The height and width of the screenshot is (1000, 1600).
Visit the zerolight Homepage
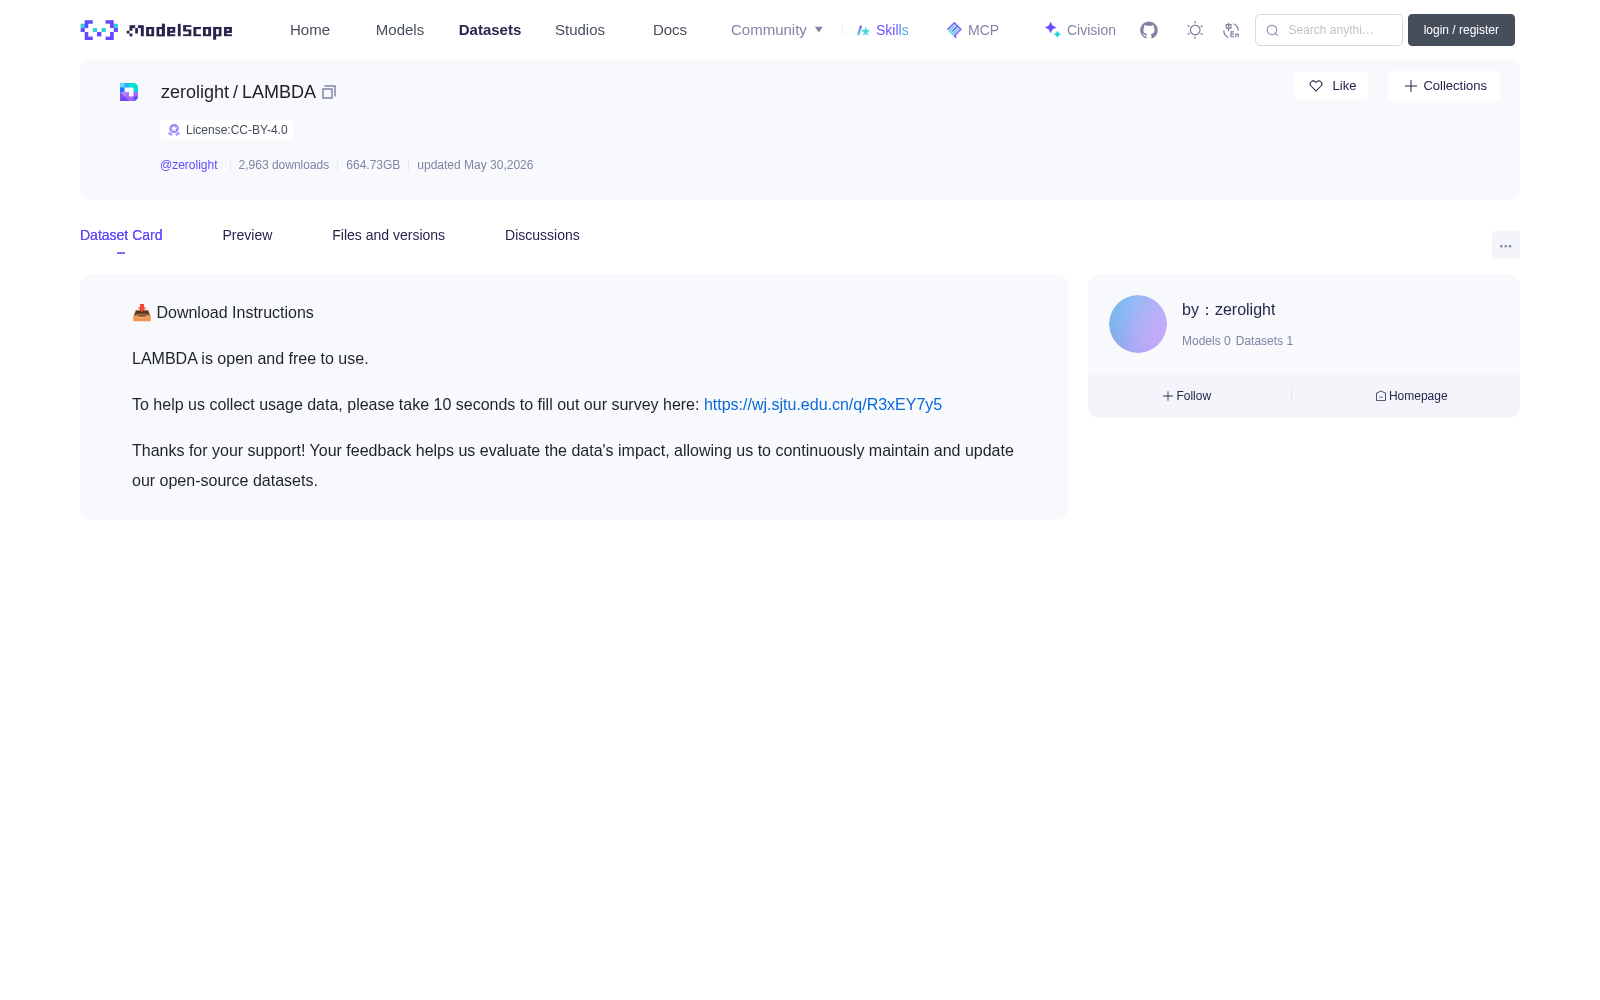pos(1411,396)
